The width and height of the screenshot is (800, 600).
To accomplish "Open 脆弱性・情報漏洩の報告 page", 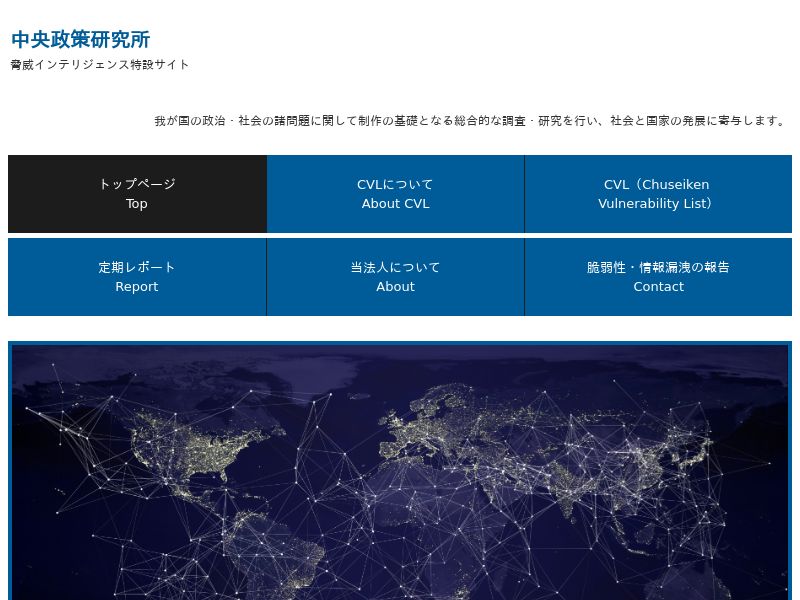I will pyautogui.click(x=658, y=267).
